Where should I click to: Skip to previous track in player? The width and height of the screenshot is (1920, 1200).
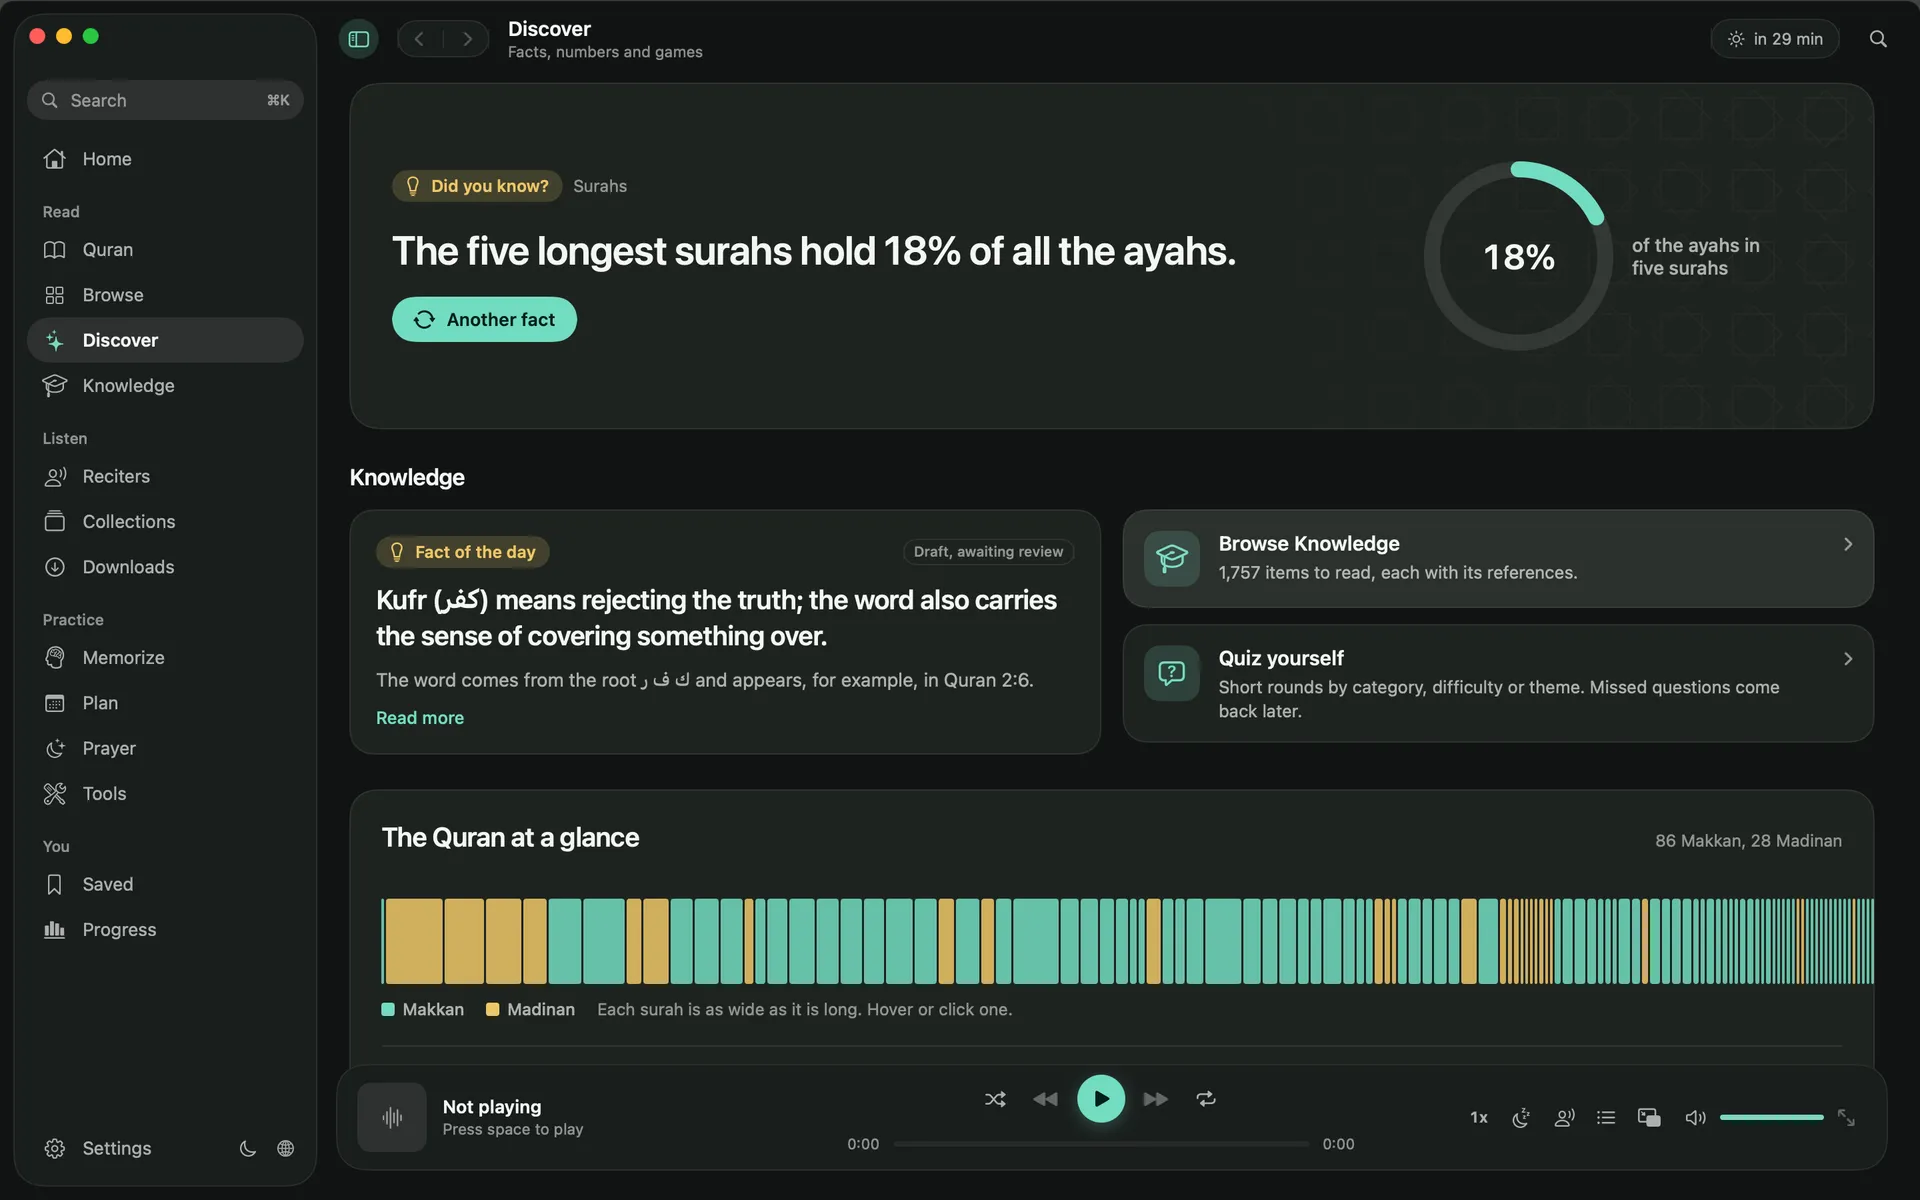coord(1045,1099)
